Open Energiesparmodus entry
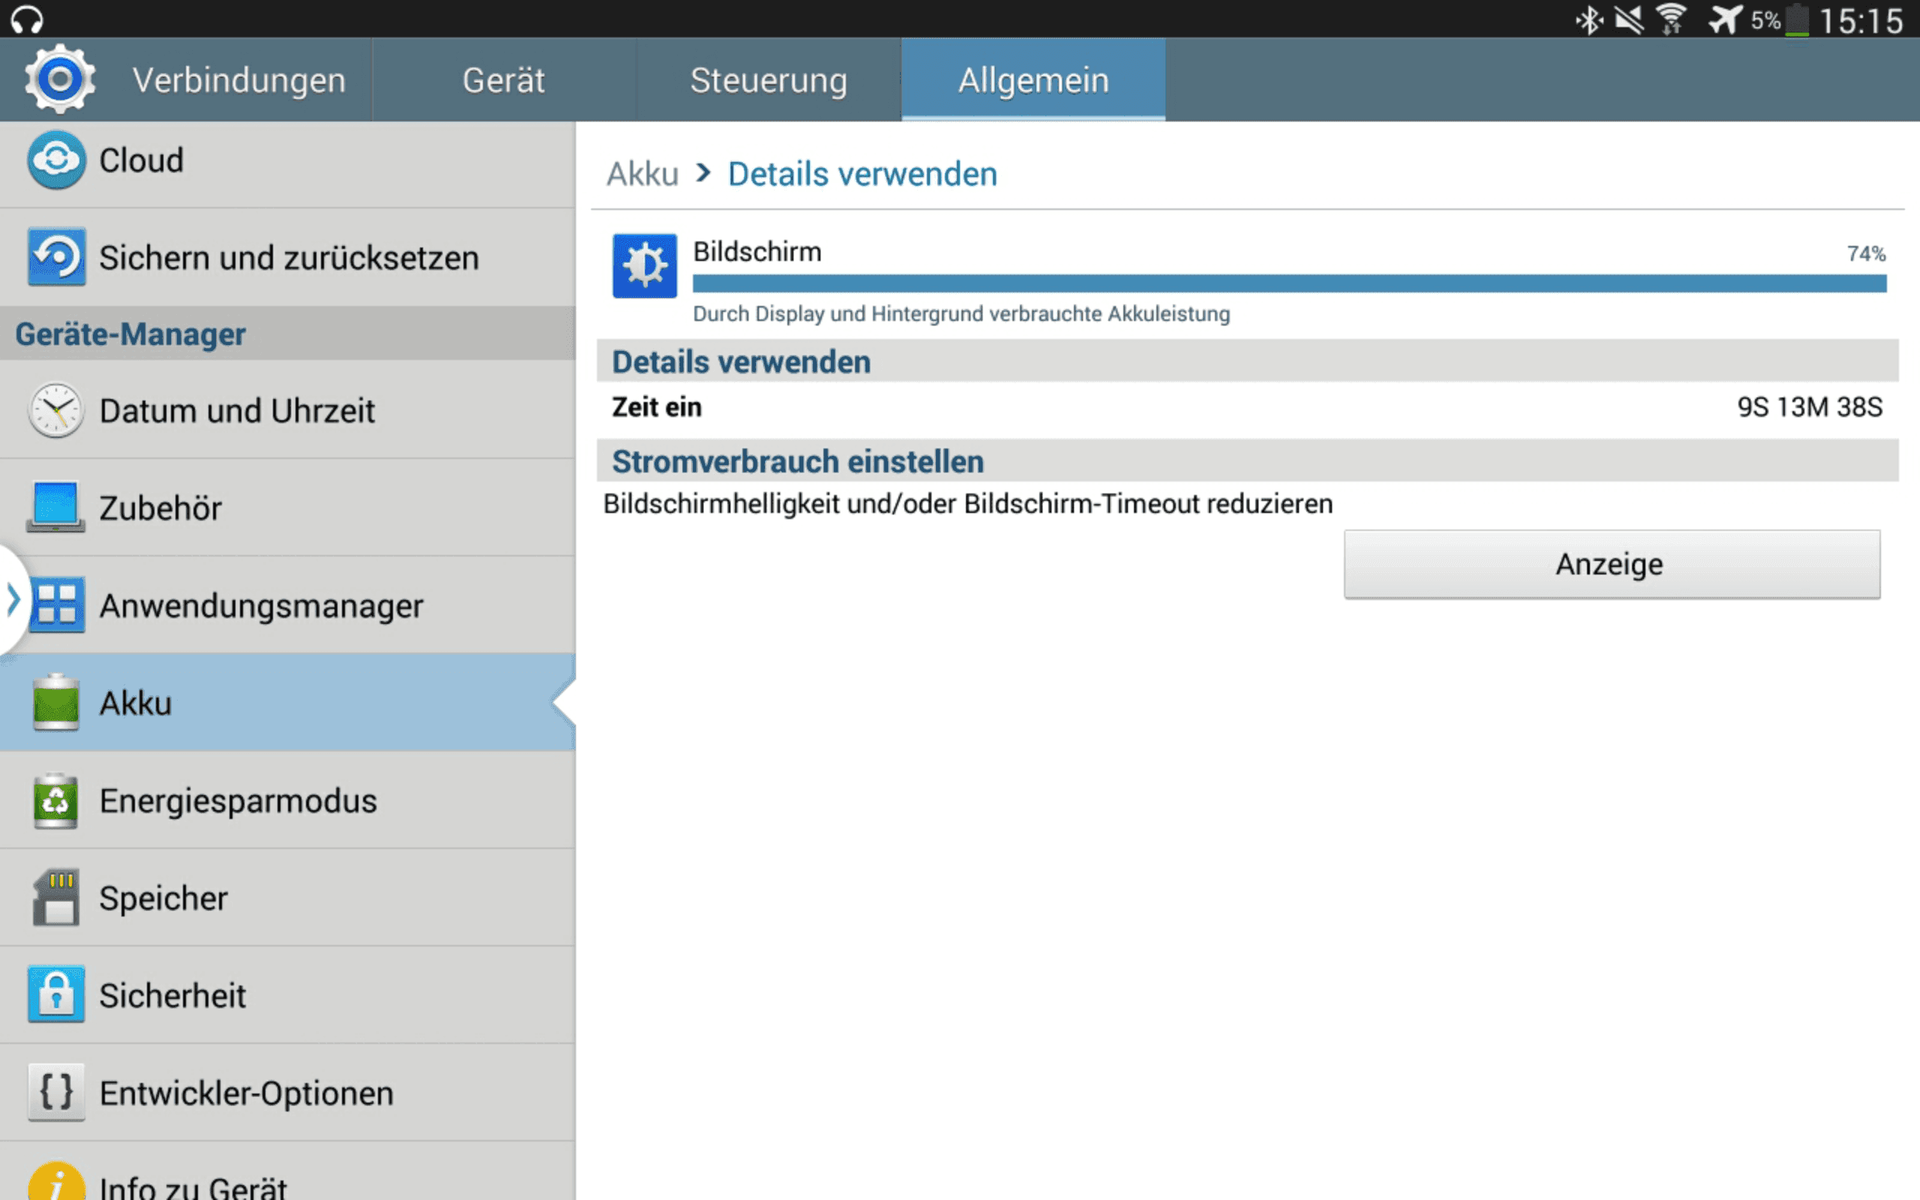The image size is (1920, 1200). click(x=288, y=800)
